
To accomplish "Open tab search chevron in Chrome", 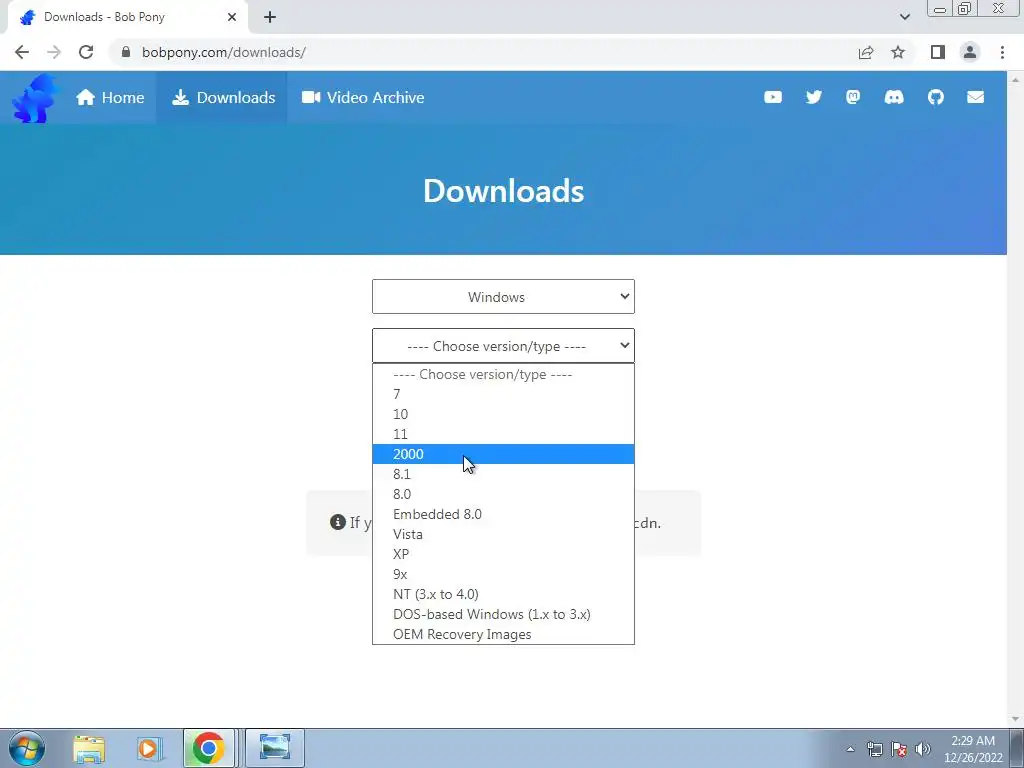I will point(904,18).
